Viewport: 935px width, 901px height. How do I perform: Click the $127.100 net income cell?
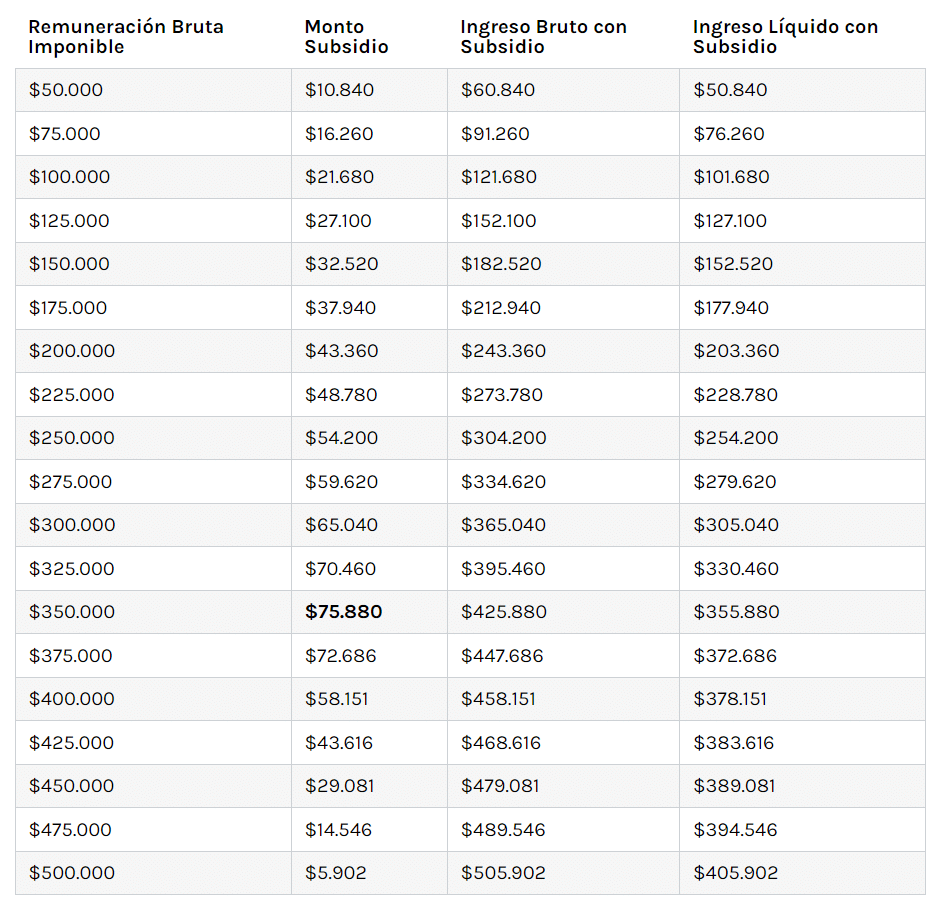click(x=730, y=221)
